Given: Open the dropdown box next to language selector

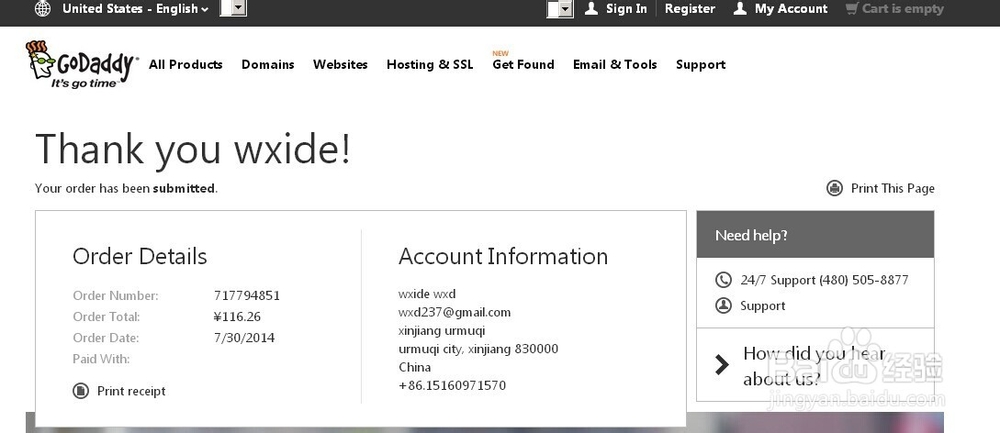Looking at the screenshot, I should (233, 8).
